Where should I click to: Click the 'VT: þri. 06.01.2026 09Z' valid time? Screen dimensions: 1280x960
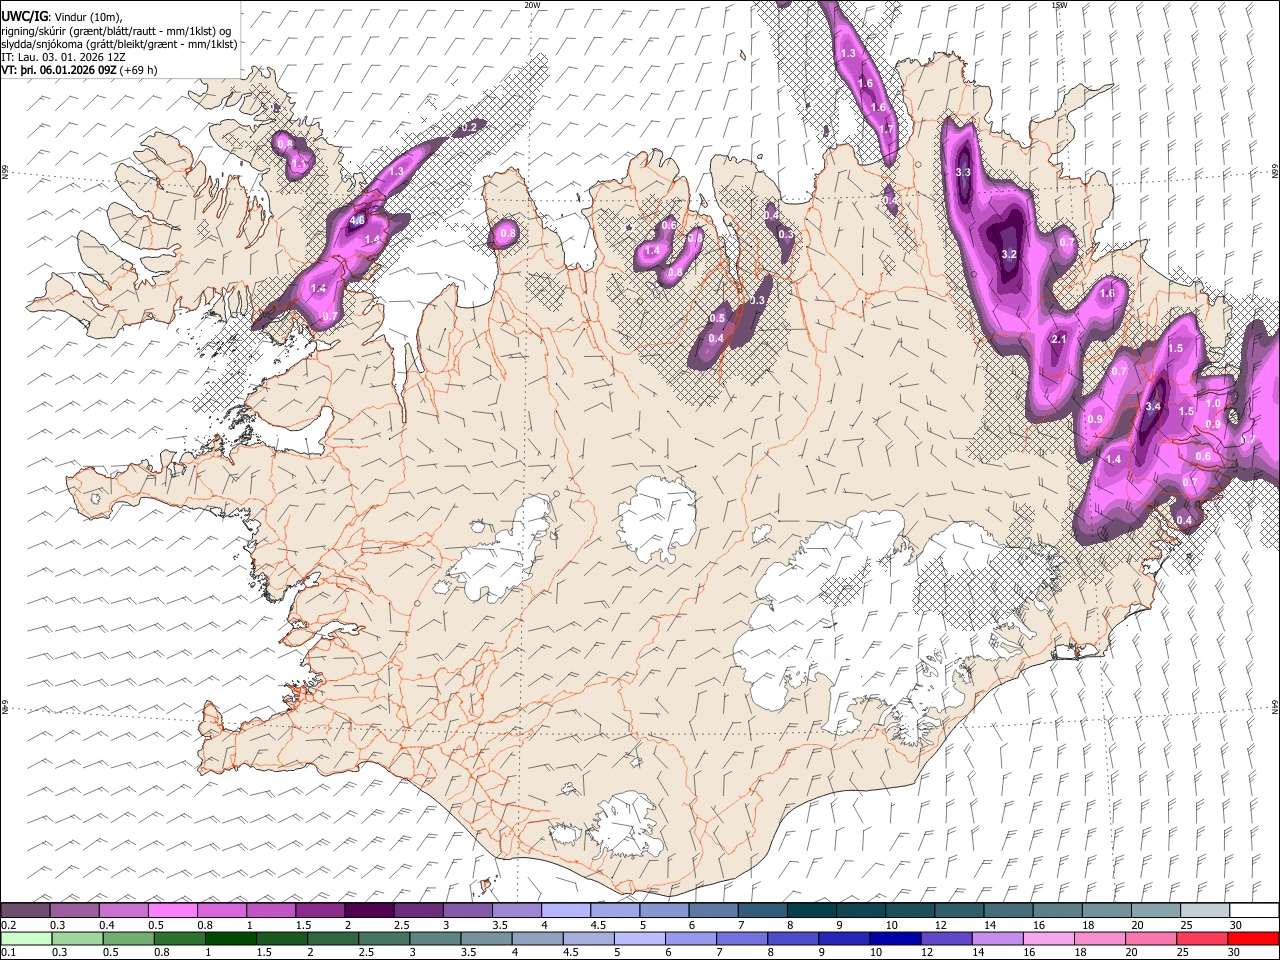tap(58, 70)
